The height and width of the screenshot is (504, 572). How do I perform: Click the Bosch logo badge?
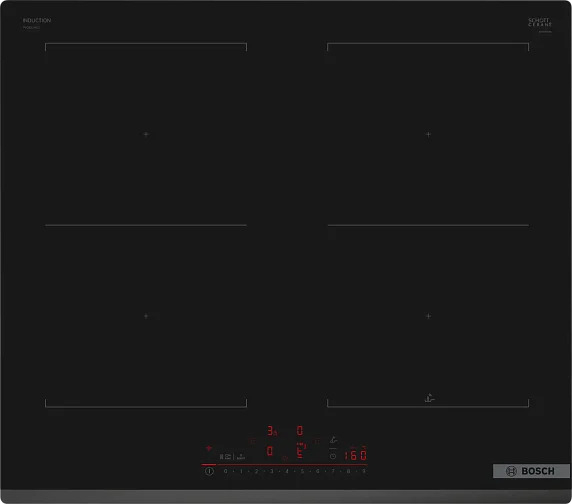(x=531, y=471)
